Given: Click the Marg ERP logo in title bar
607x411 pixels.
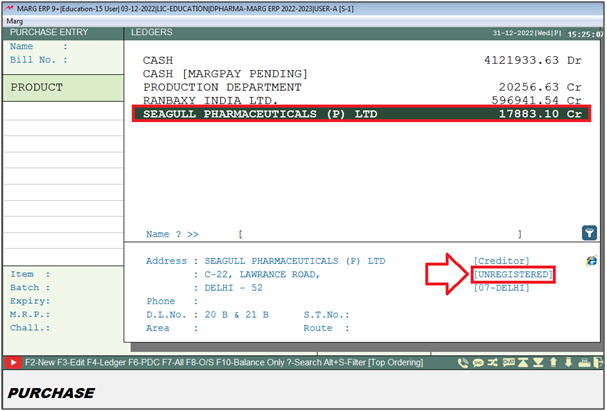Looking at the screenshot, I should tap(9, 9).
